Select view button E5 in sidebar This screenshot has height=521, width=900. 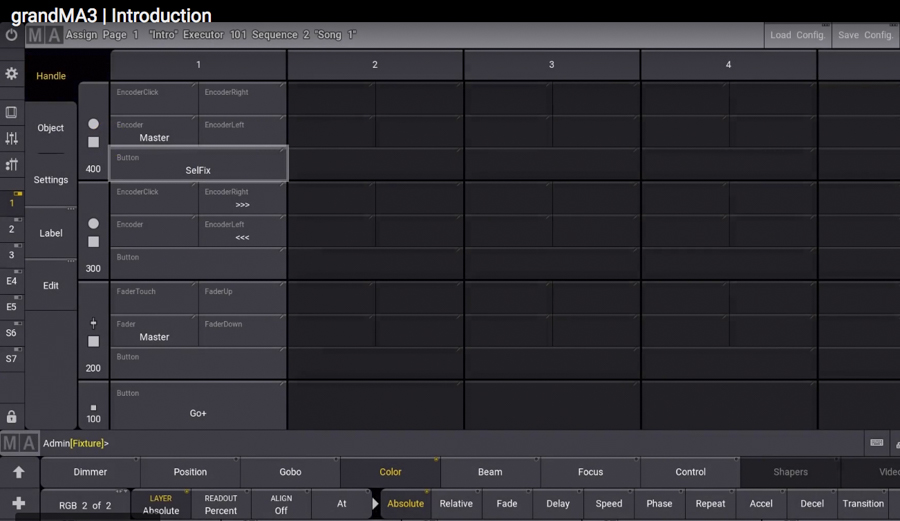(x=11, y=306)
